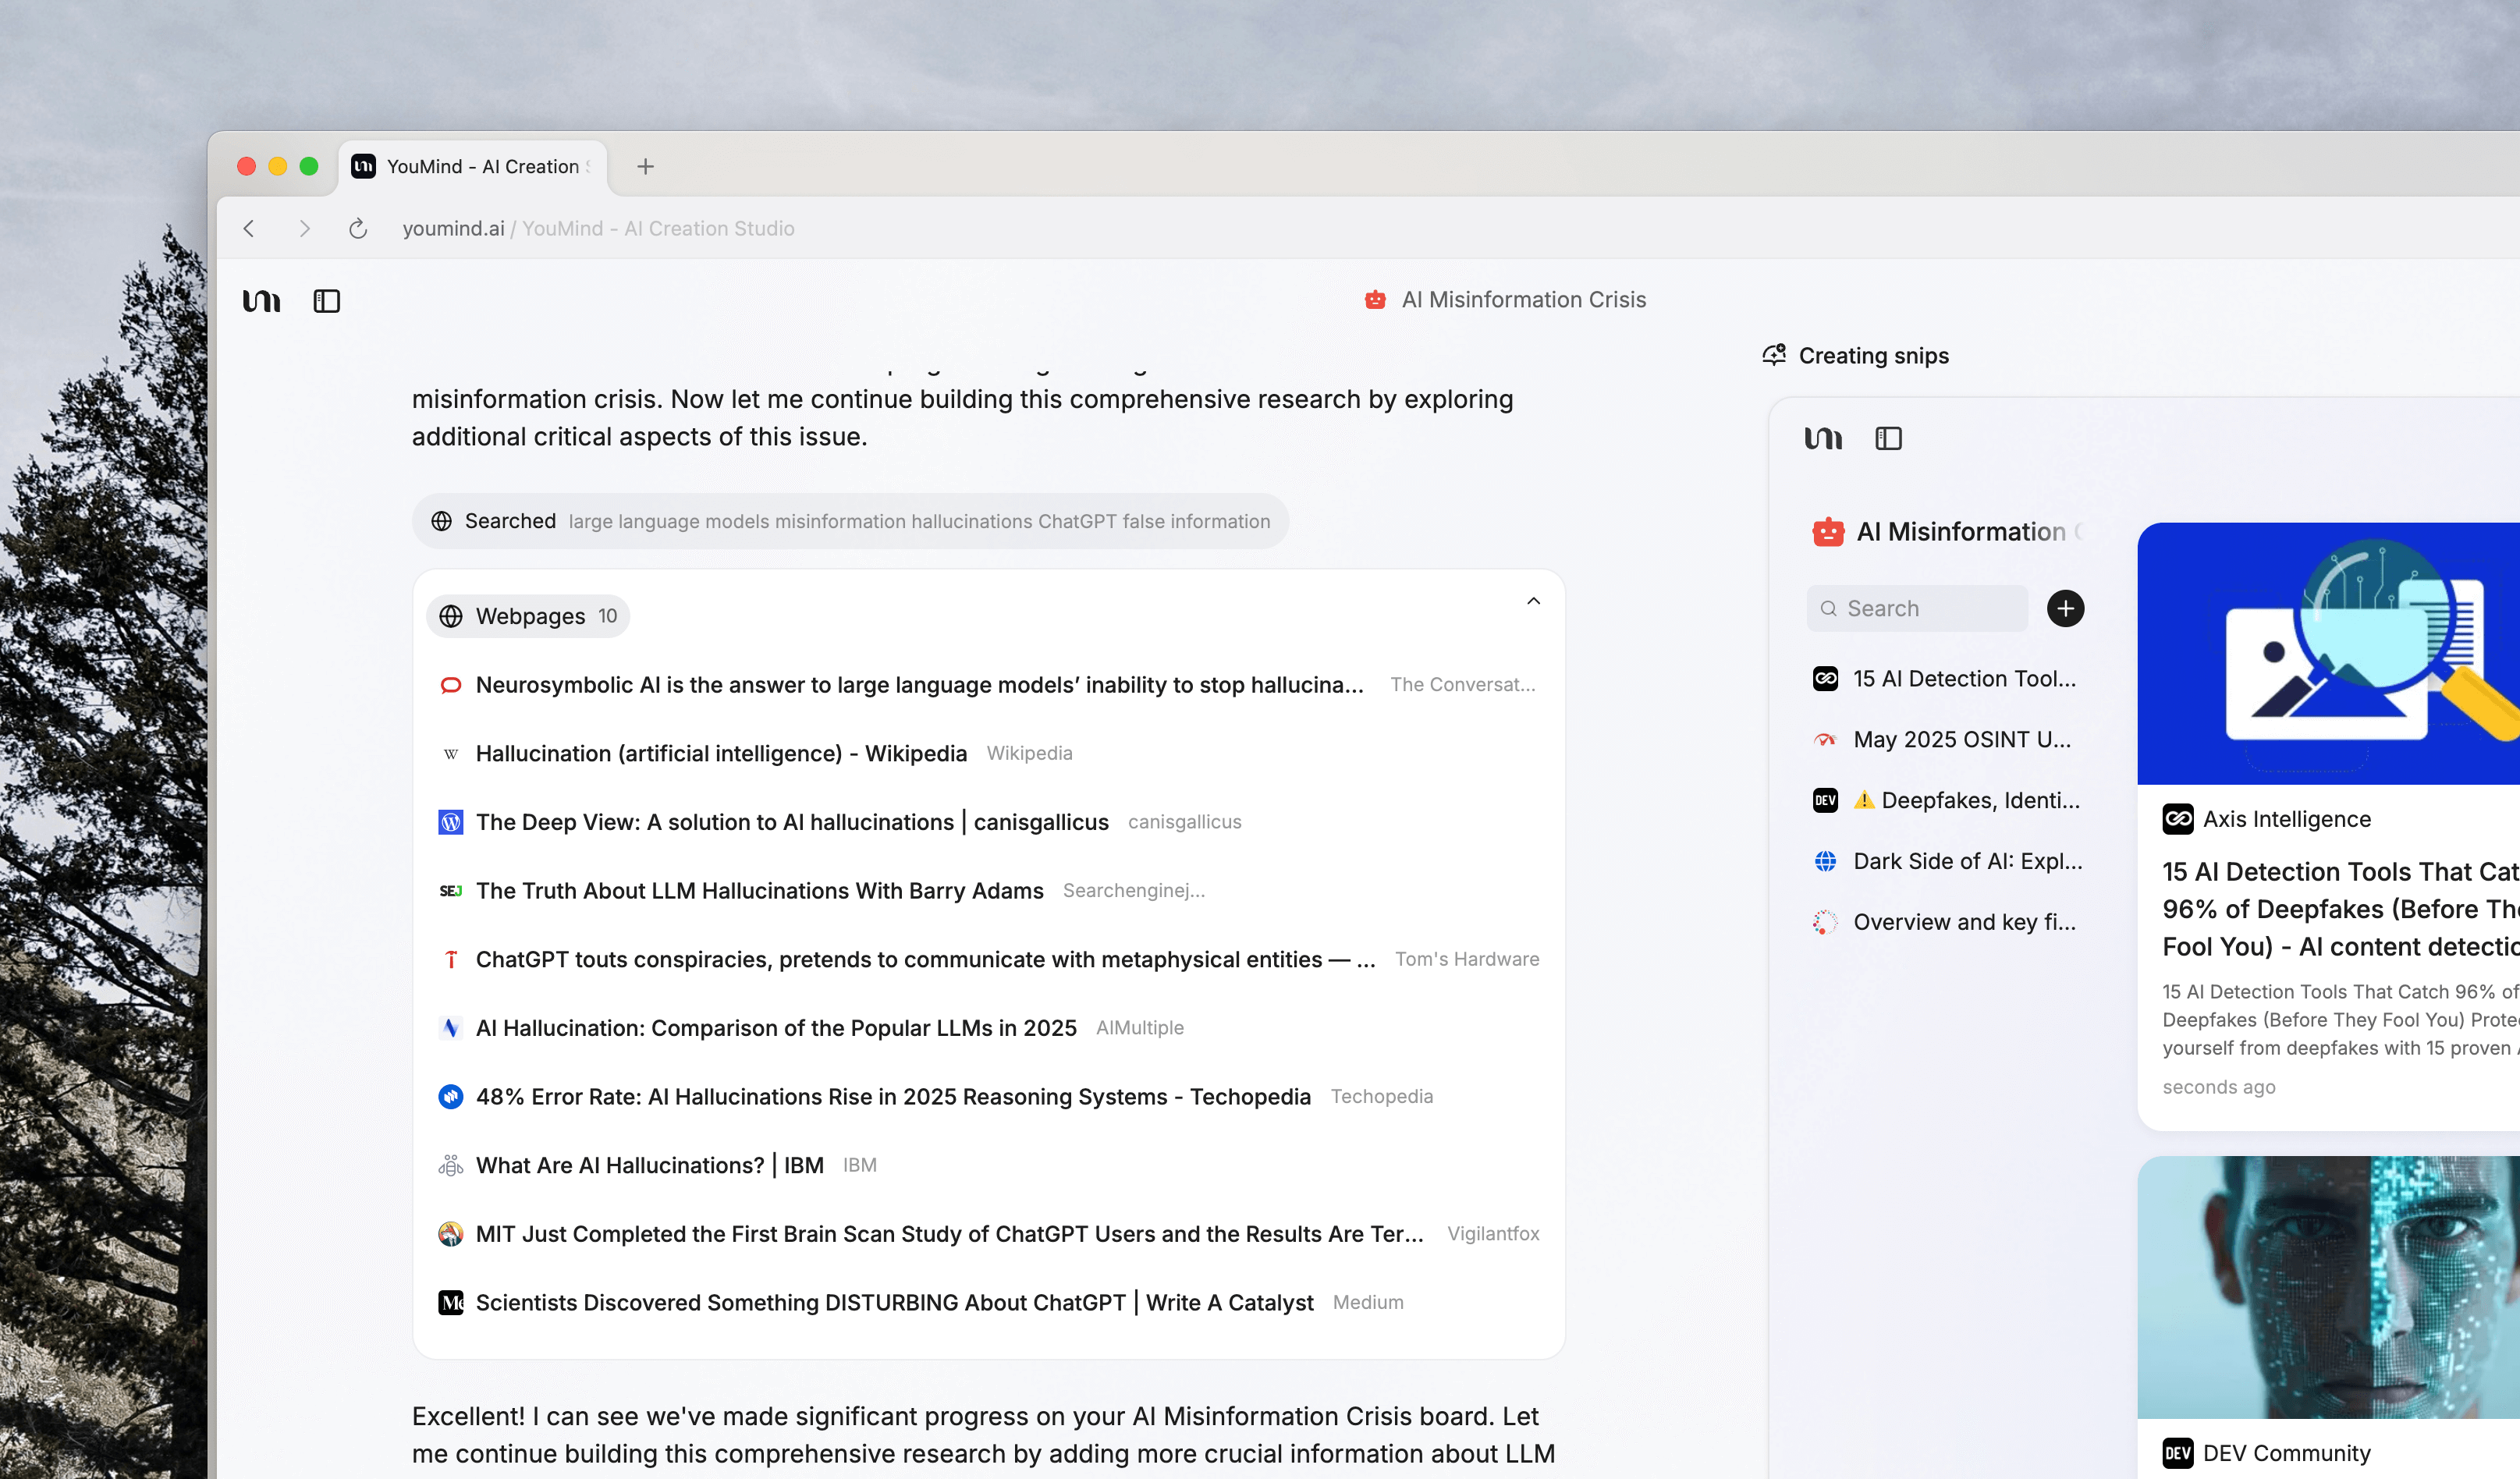Screen dimensions: 2520x1479
Task: Open the Hallucination Wikipedia result link
Action: (x=720, y=753)
